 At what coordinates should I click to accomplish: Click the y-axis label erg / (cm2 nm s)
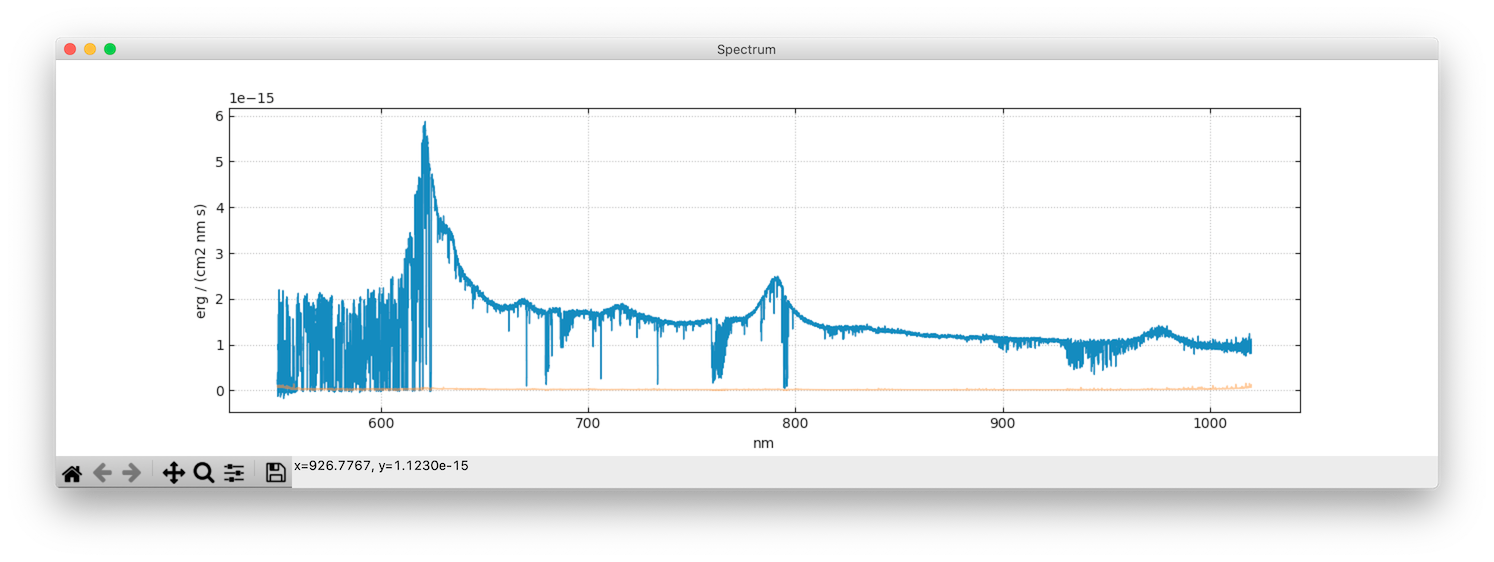(x=201, y=261)
